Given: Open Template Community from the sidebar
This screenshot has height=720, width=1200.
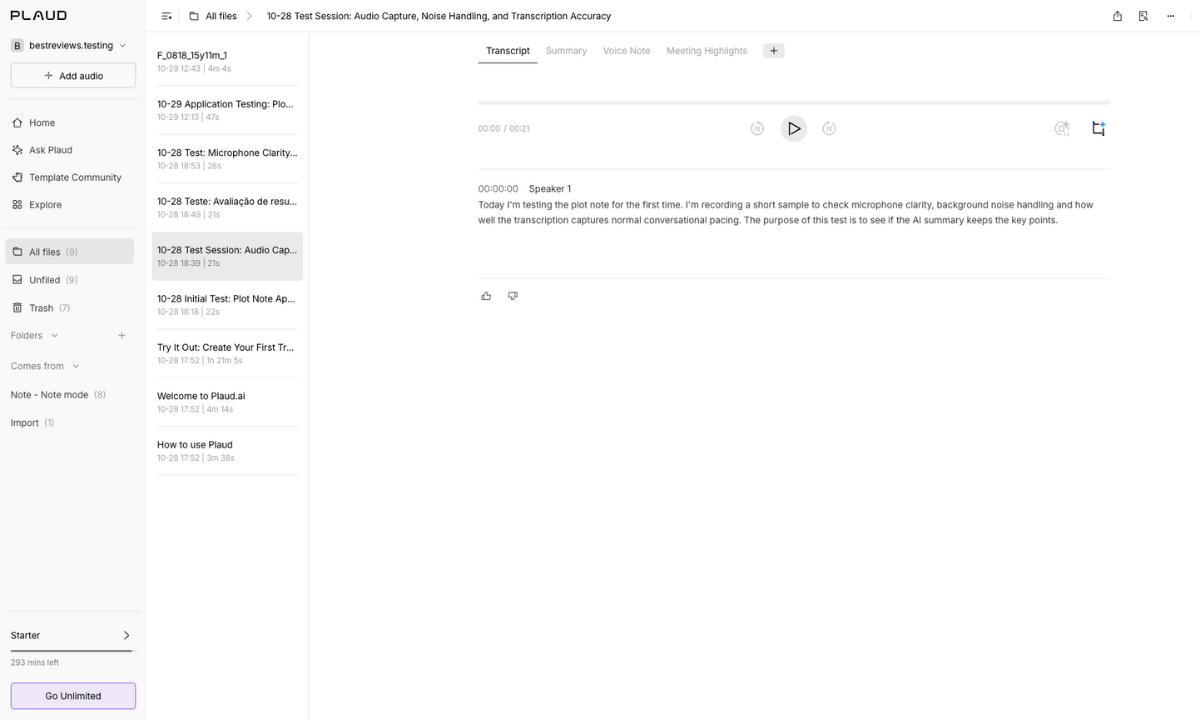Looking at the screenshot, I should [73, 177].
